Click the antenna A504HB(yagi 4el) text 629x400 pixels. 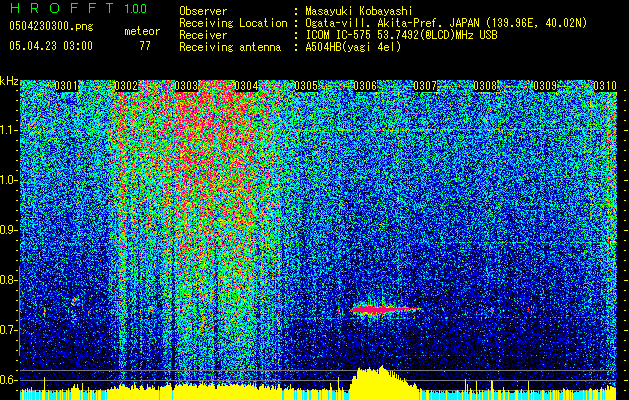(353, 47)
